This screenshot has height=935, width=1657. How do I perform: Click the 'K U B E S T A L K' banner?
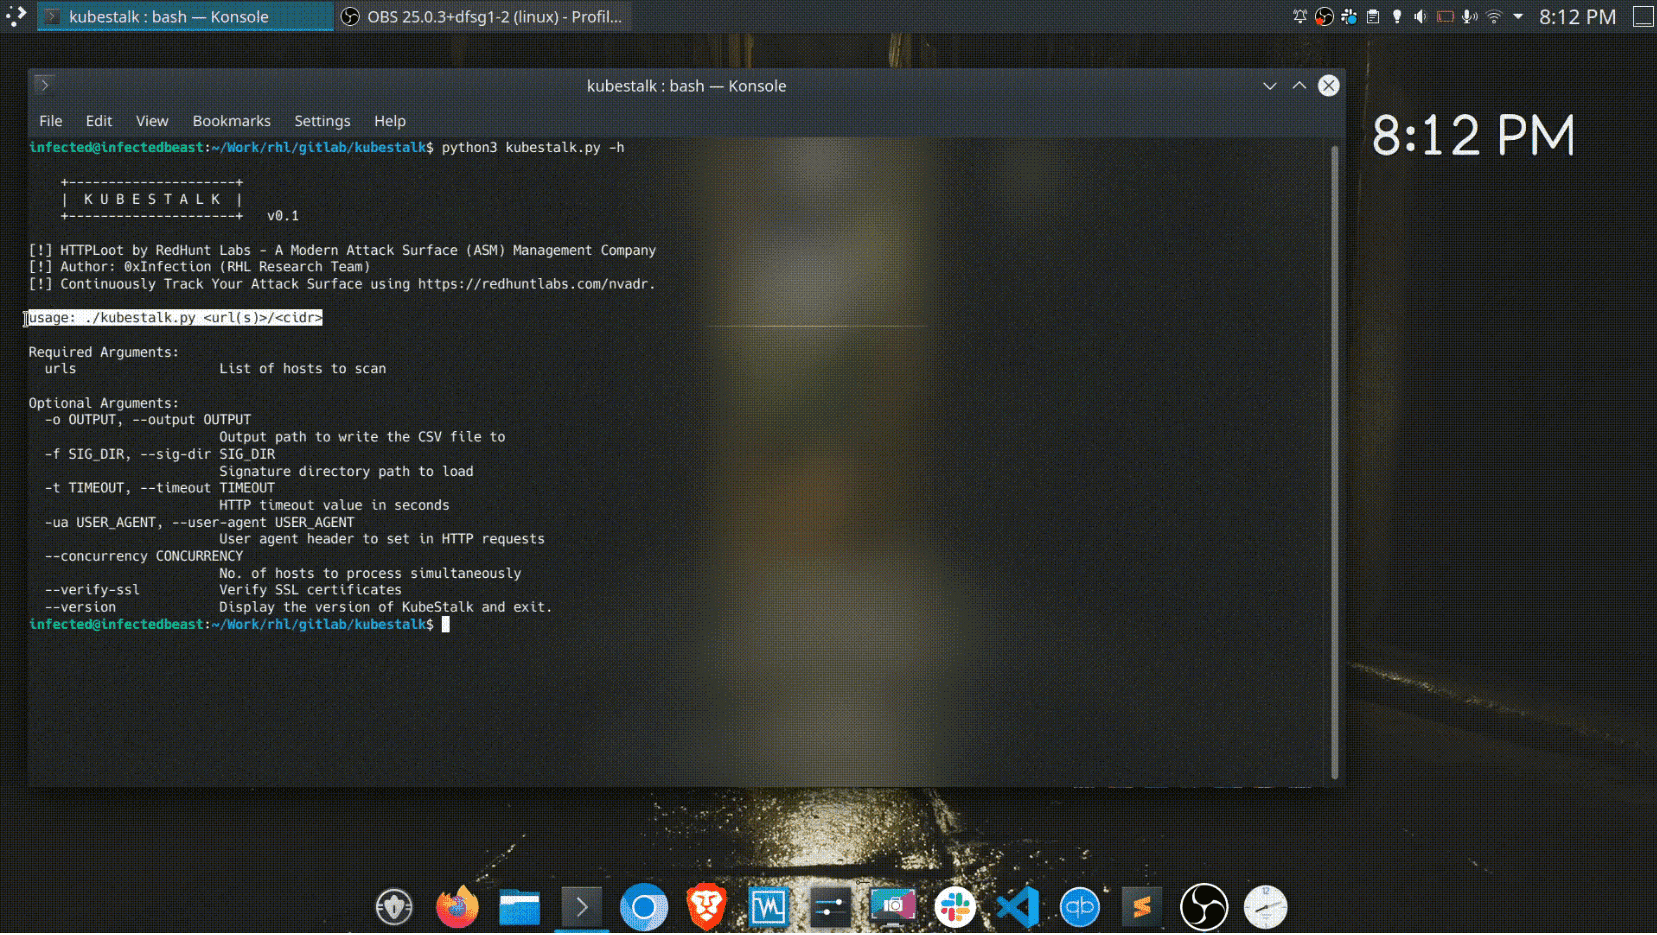[152, 199]
